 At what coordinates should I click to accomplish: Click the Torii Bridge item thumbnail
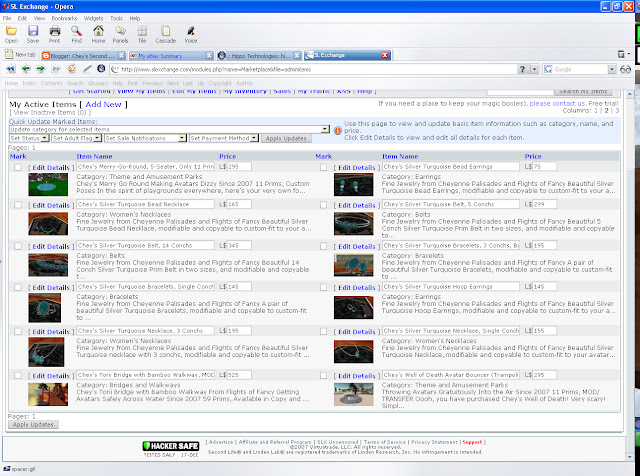pos(48,394)
